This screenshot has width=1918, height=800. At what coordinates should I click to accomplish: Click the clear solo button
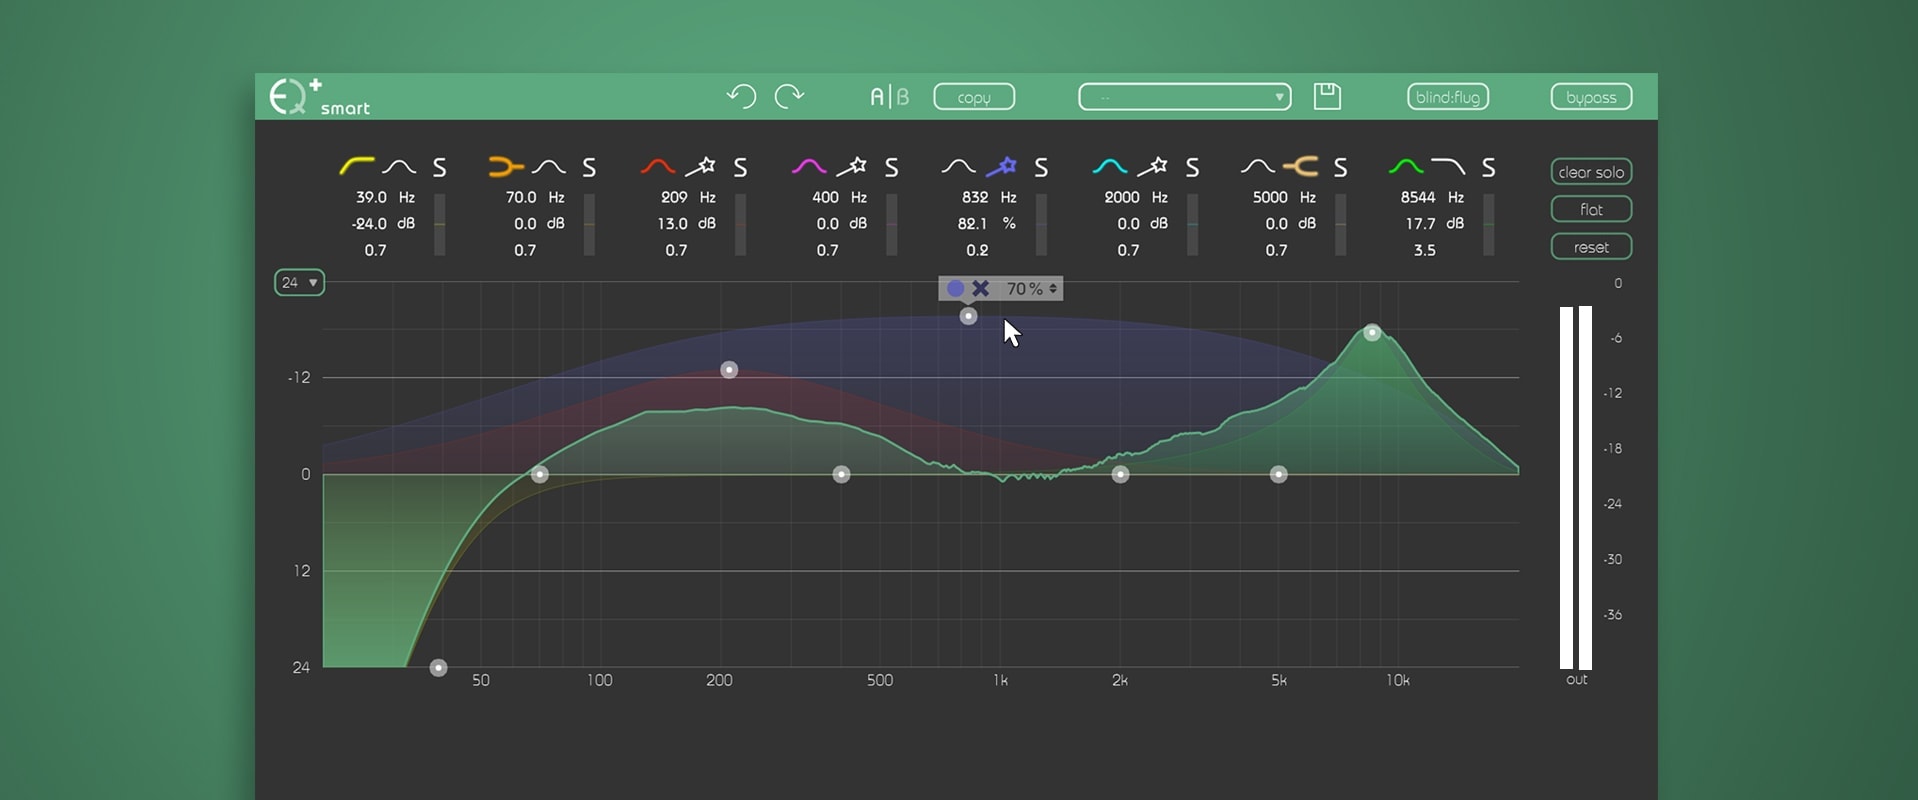1591,172
